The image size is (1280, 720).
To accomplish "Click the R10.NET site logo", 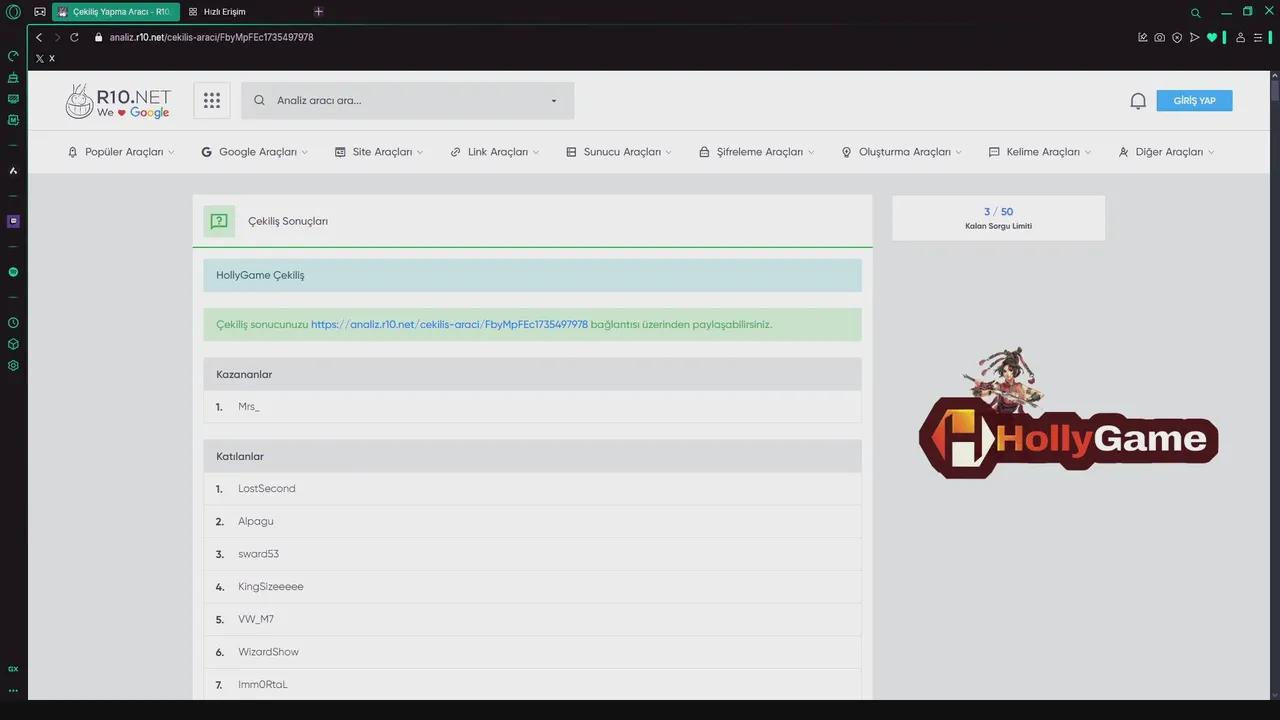I will [118, 101].
